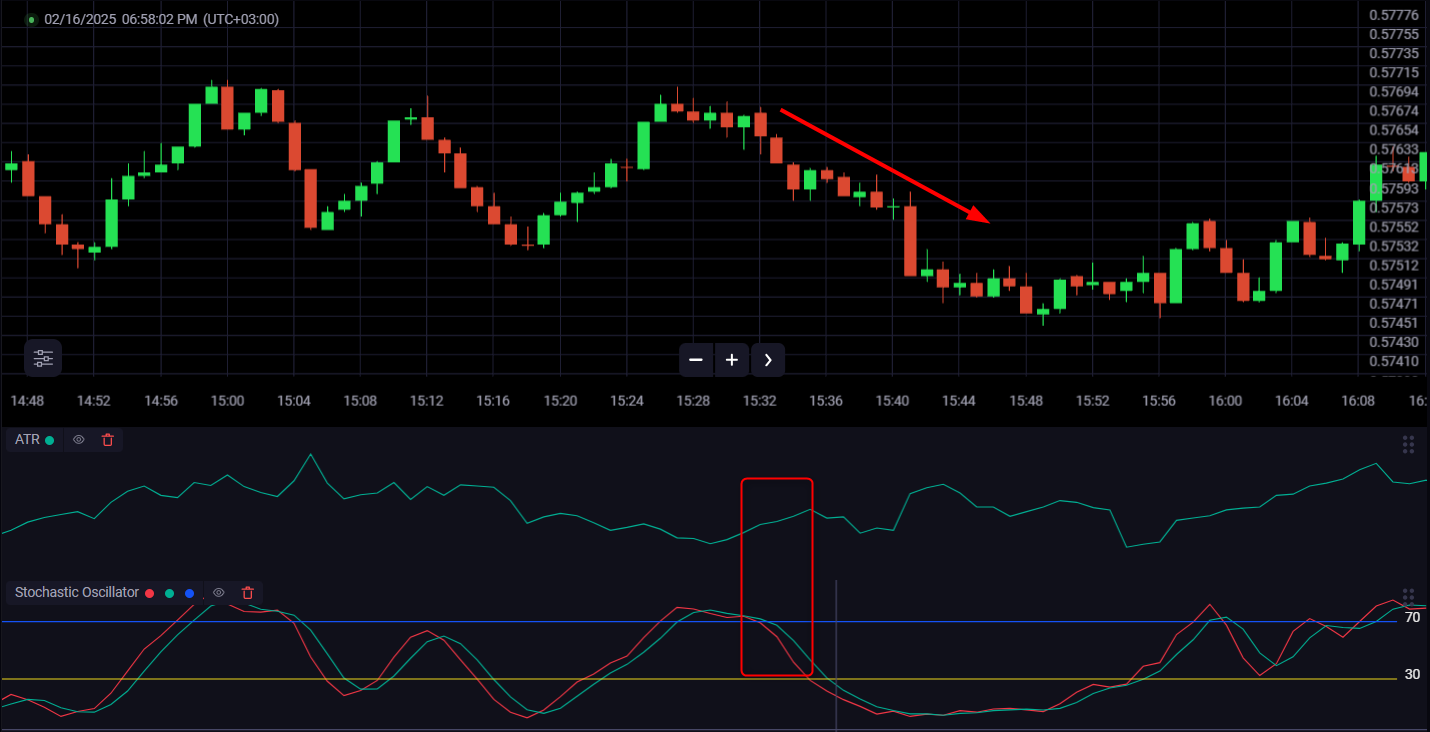Open the Stochastic green line color dot
This screenshot has height=732, width=1430.
169,594
